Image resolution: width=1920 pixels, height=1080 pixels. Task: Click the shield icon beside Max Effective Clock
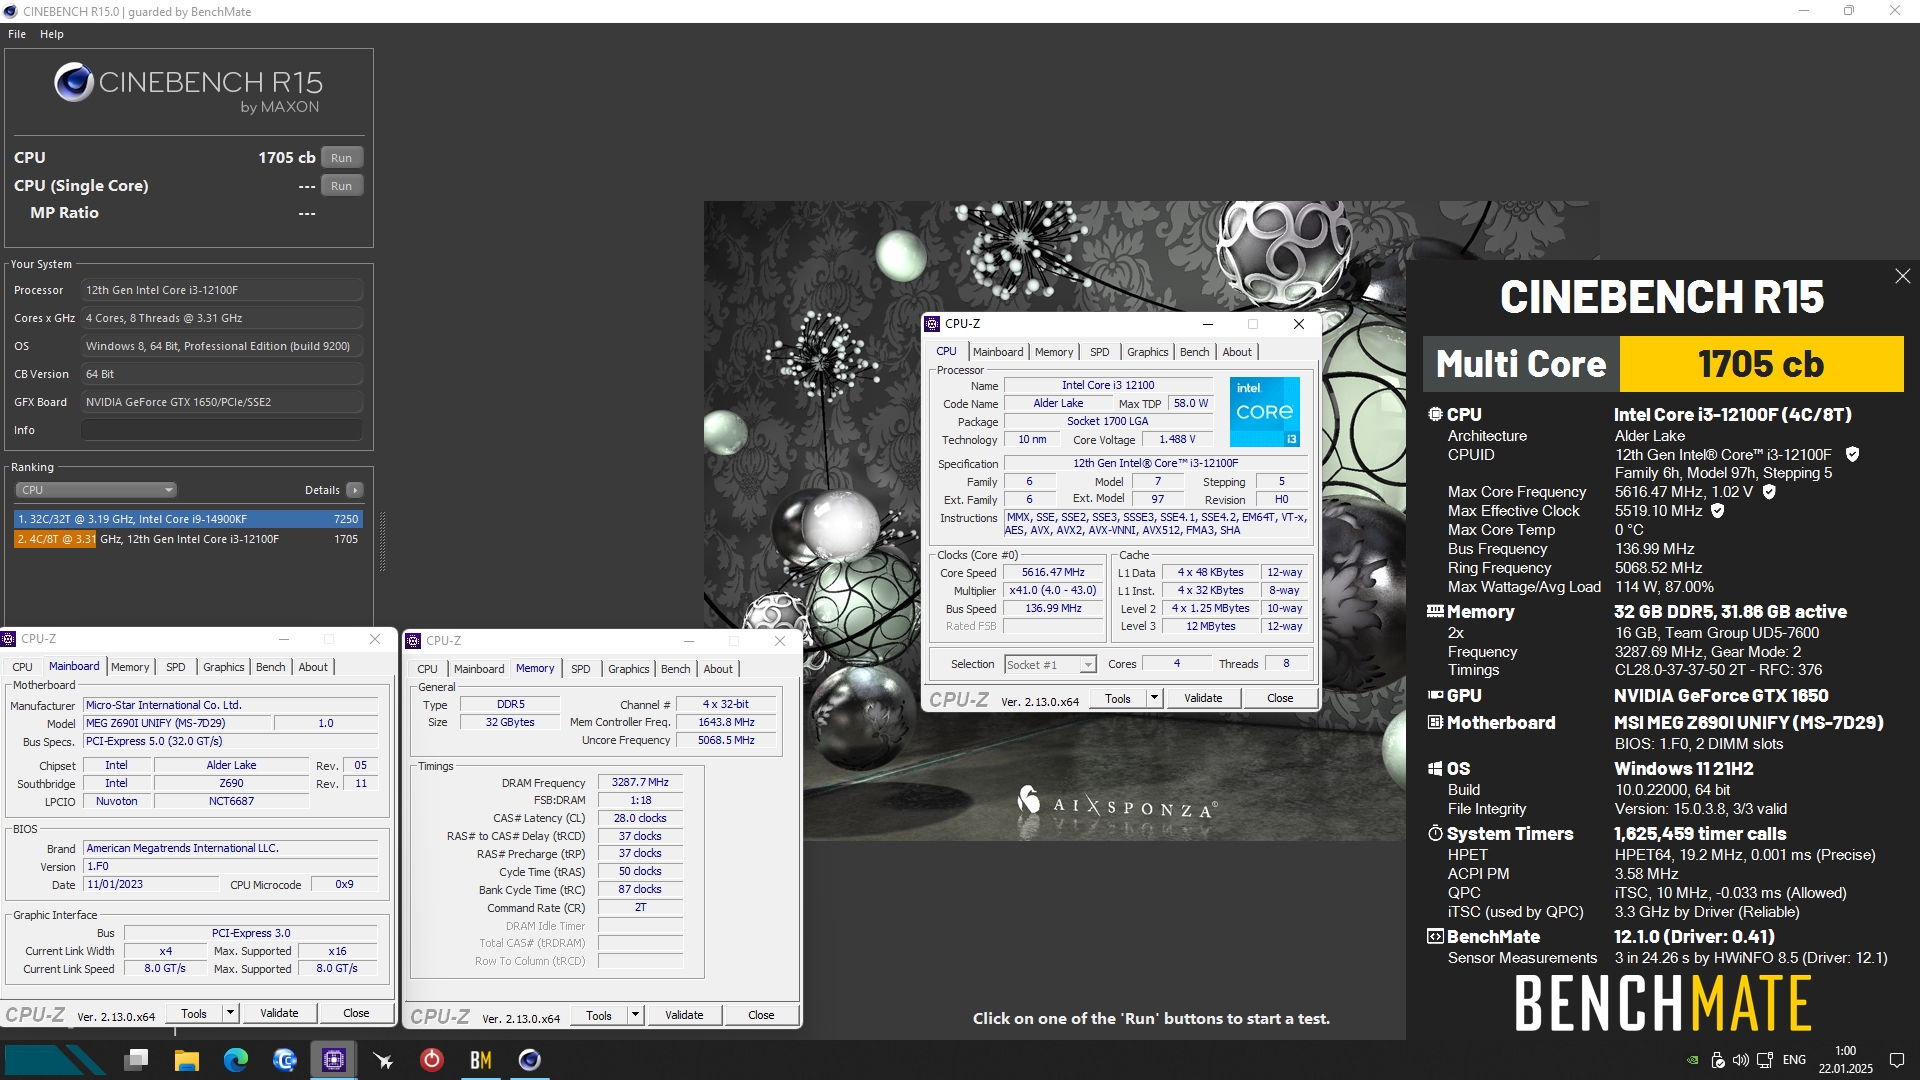tap(1718, 511)
